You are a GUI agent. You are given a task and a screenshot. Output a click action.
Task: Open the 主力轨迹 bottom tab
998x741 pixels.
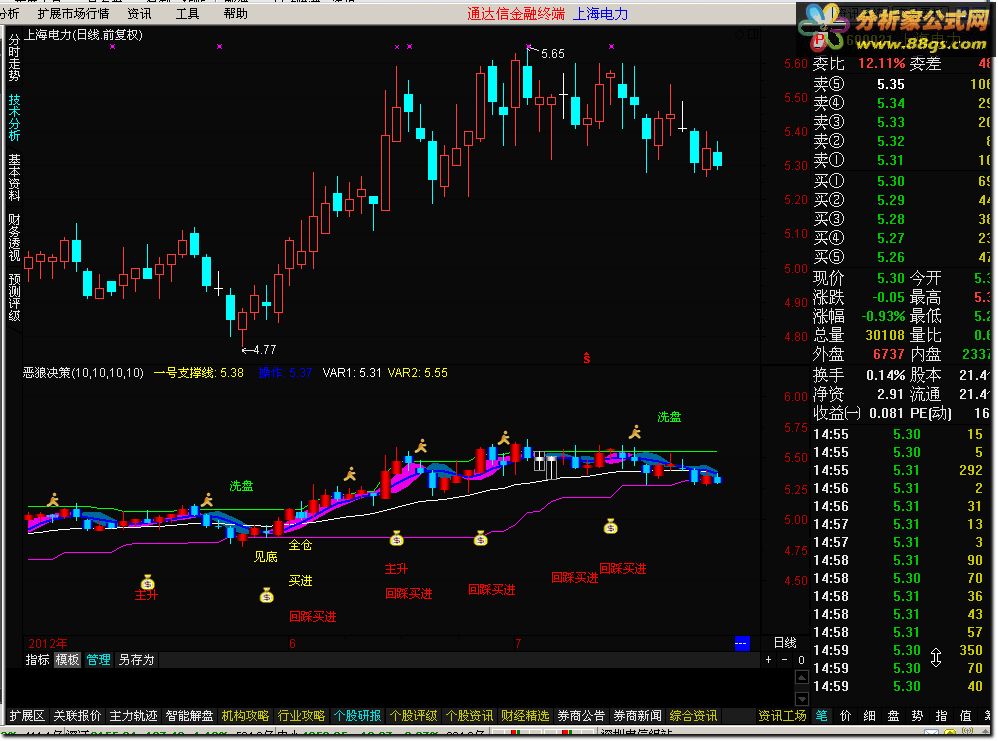[133, 716]
